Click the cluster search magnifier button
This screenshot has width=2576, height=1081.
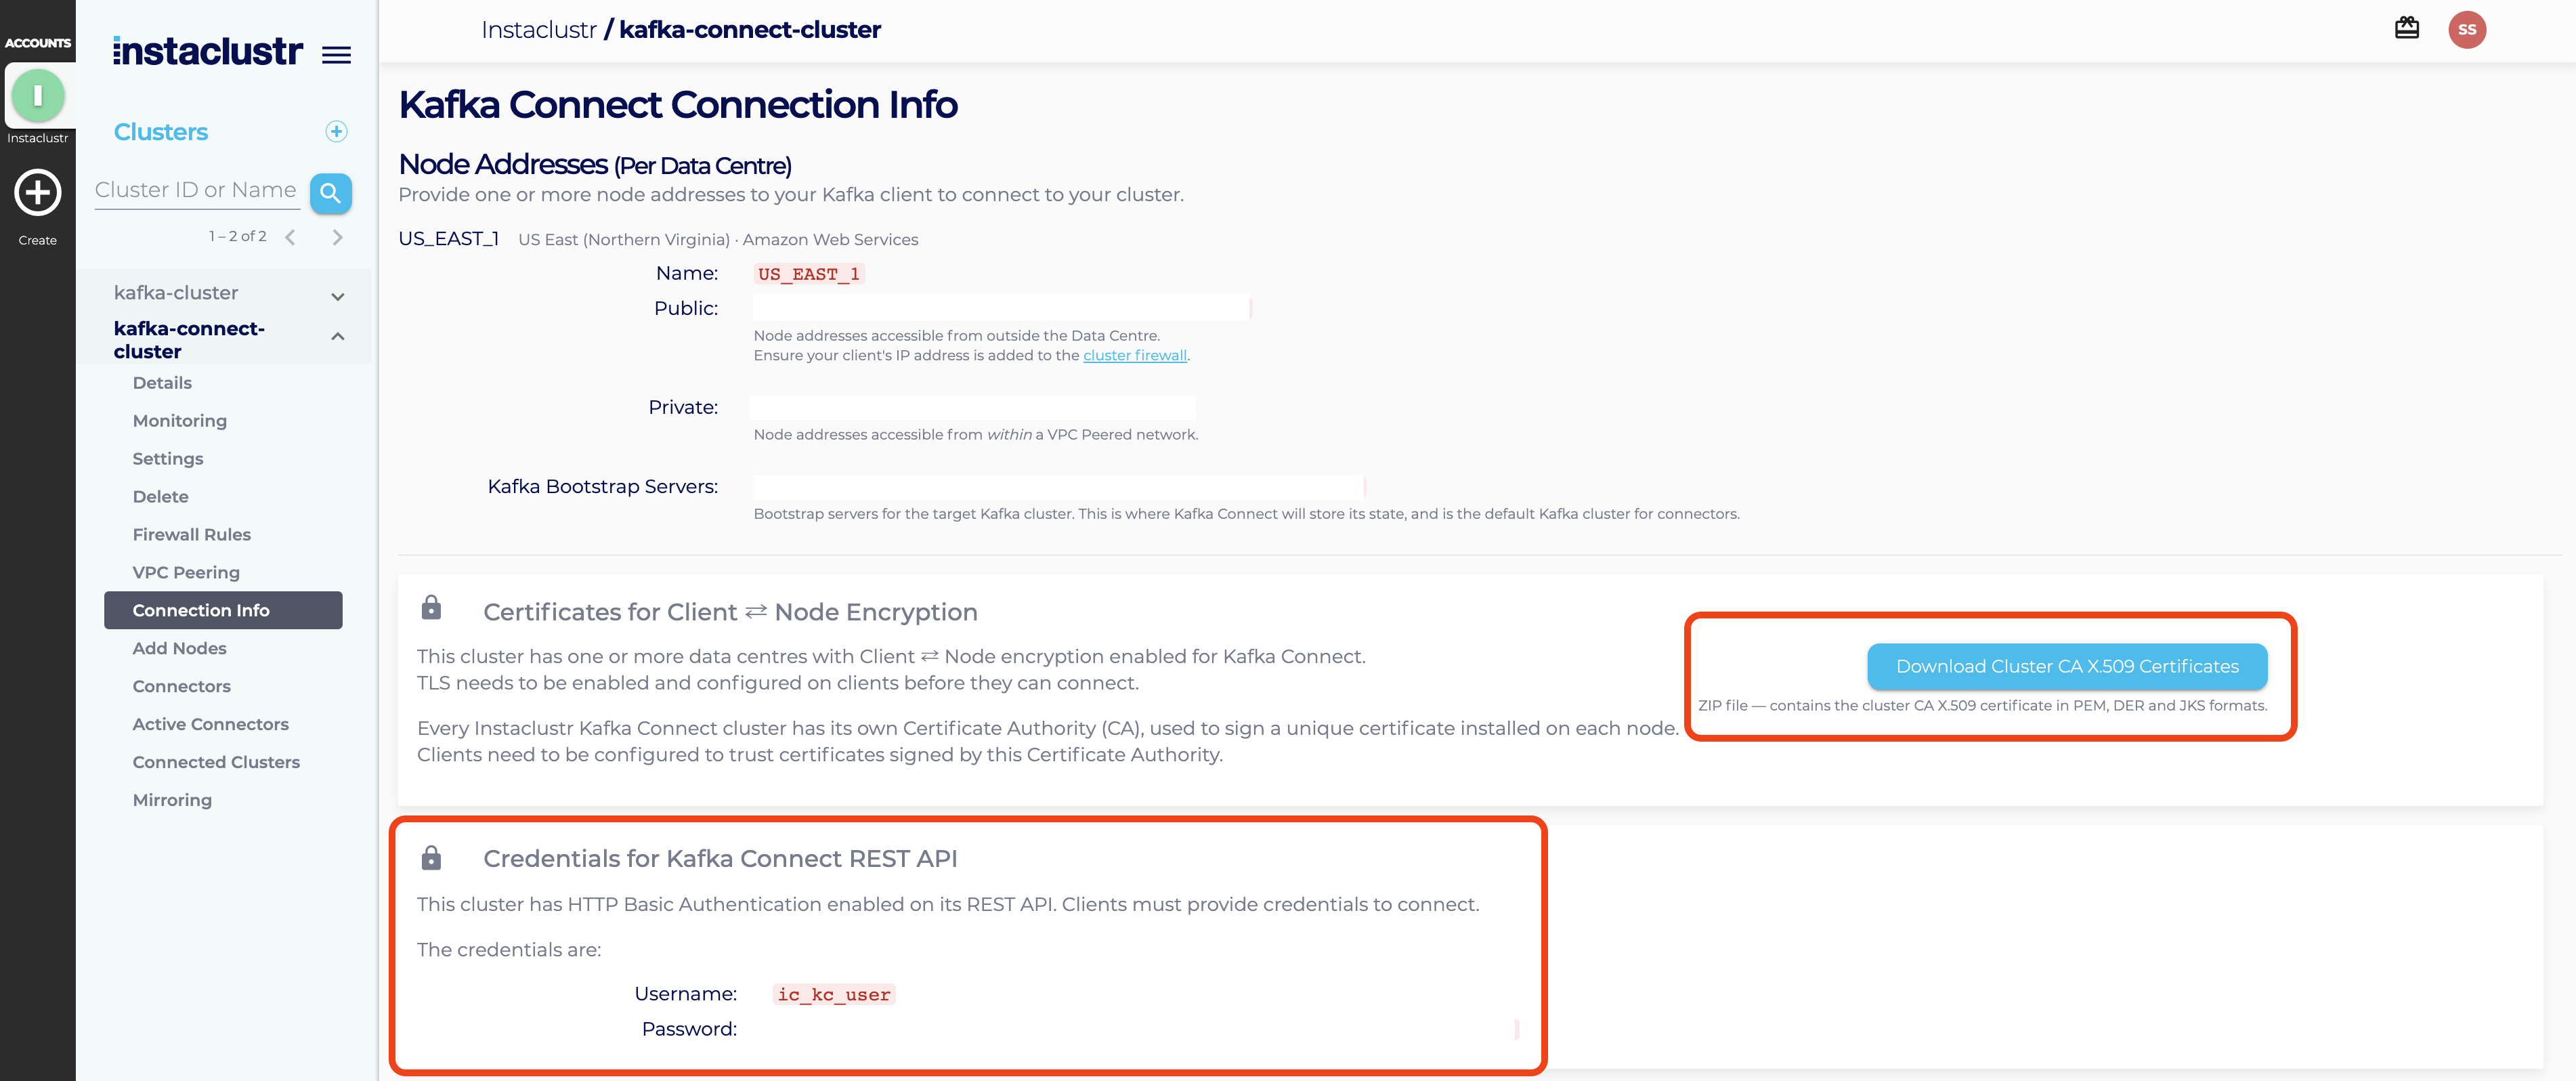tap(330, 193)
